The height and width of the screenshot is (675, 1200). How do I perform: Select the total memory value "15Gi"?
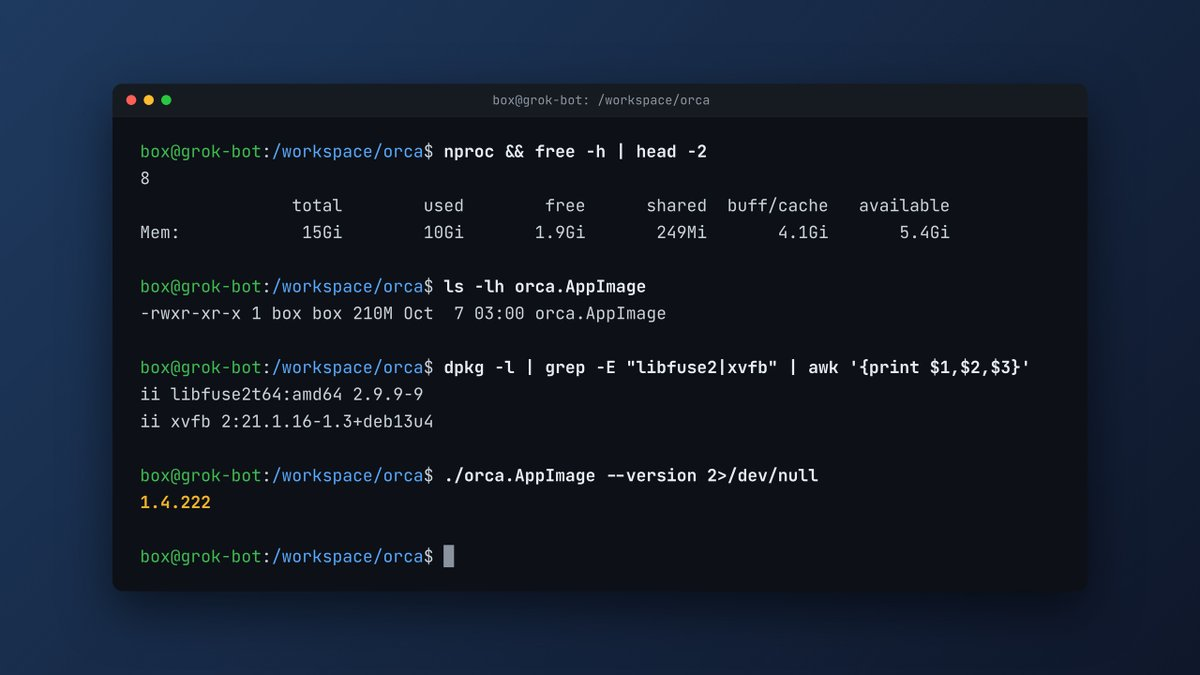point(322,233)
